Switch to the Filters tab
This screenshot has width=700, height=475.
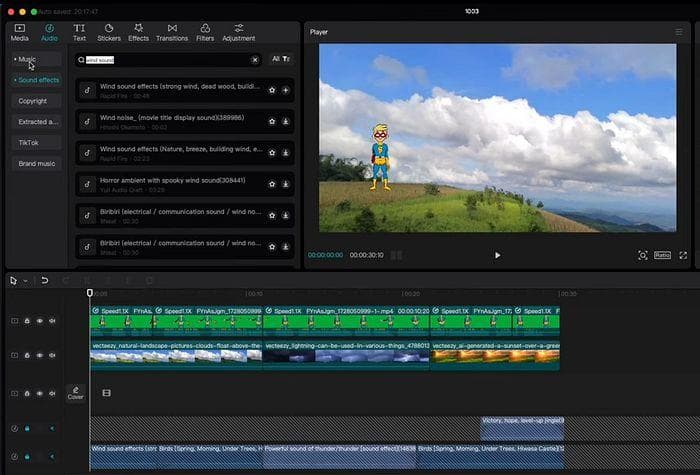205,33
